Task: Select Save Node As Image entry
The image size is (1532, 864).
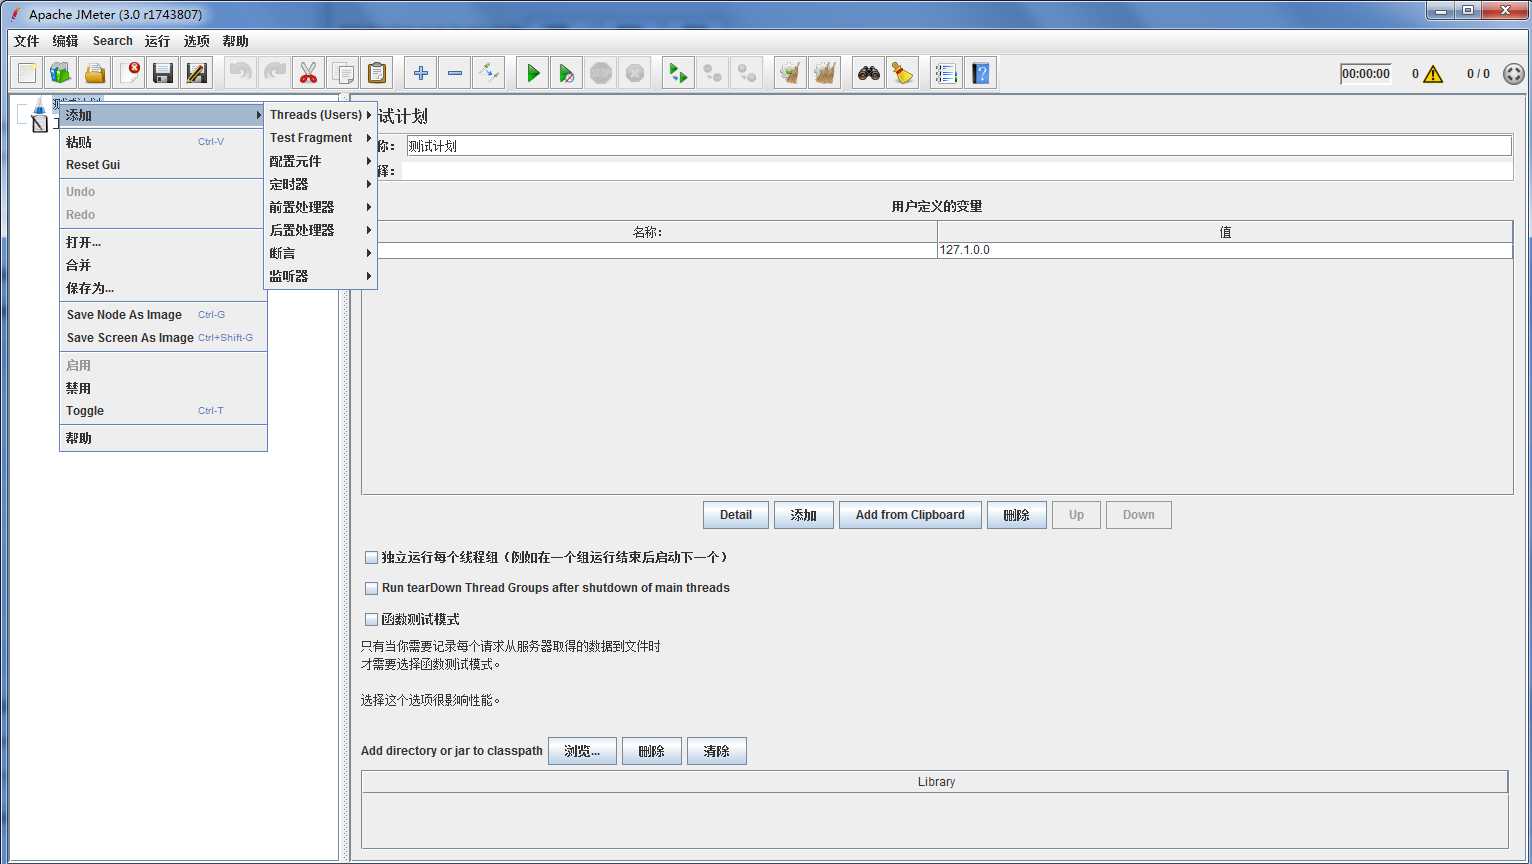Action: coord(163,315)
